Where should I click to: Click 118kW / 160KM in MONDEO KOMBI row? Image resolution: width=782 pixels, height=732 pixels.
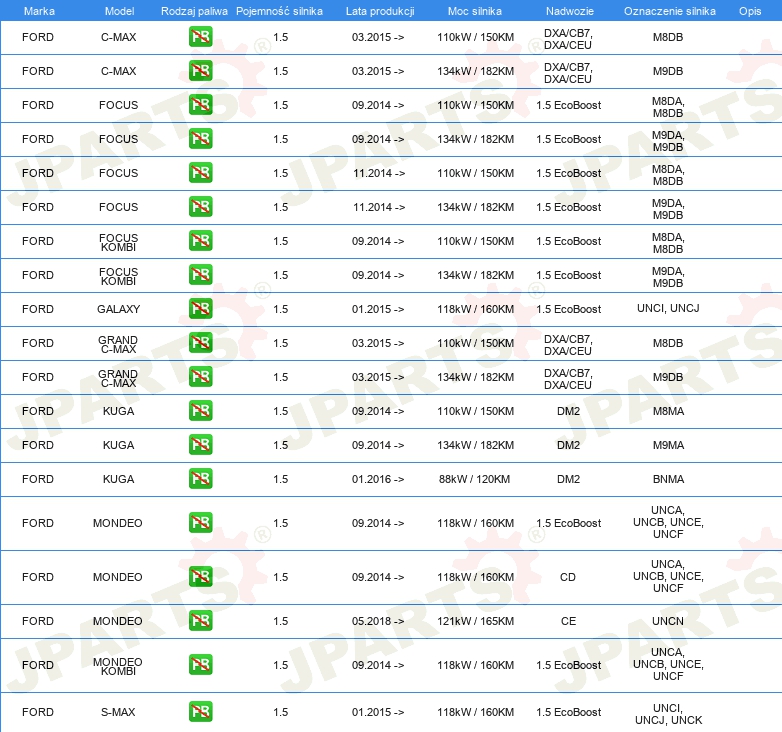475,665
